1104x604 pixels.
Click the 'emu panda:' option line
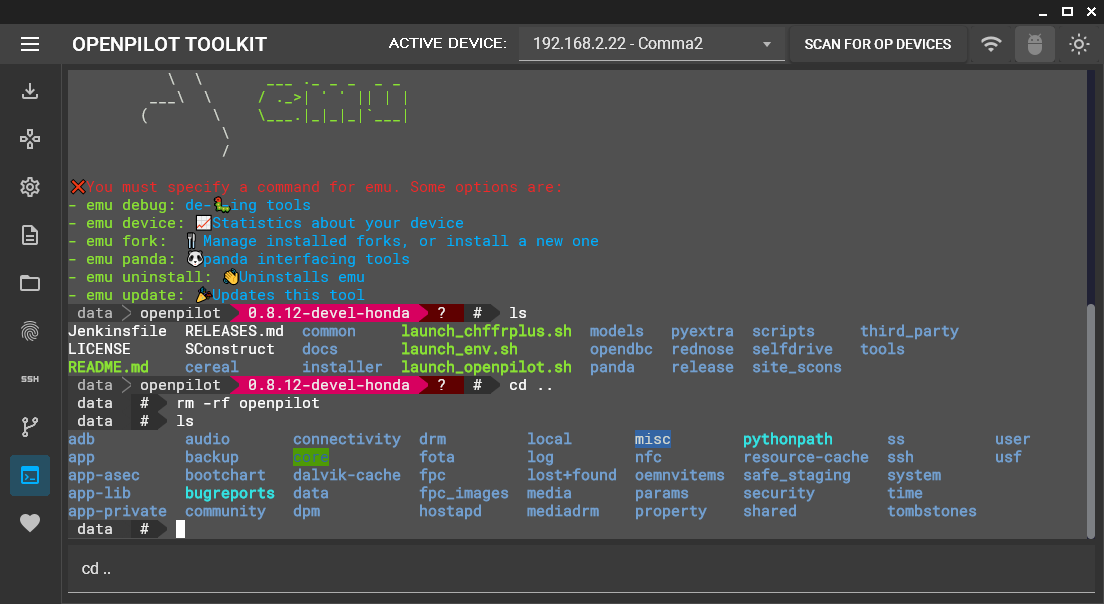(x=239, y=260)
